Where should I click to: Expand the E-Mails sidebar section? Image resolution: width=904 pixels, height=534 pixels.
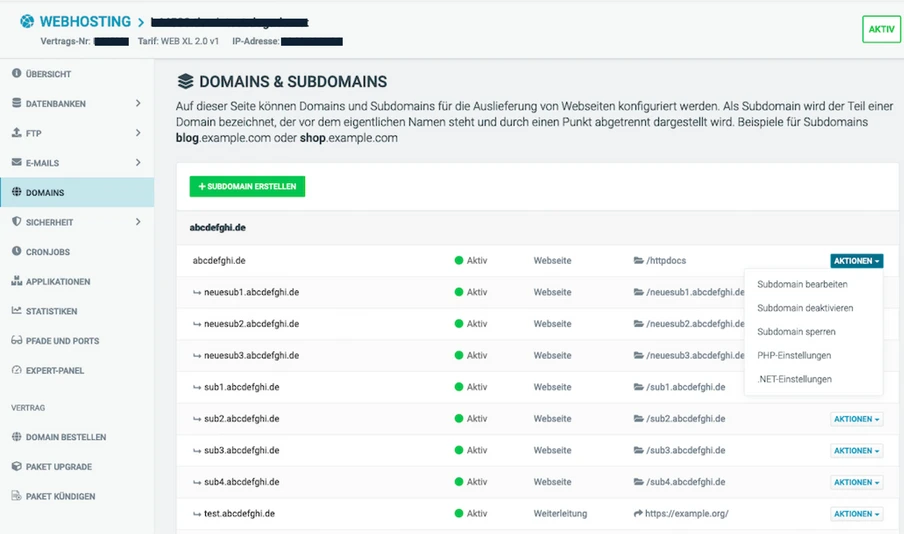click(138, 163)
